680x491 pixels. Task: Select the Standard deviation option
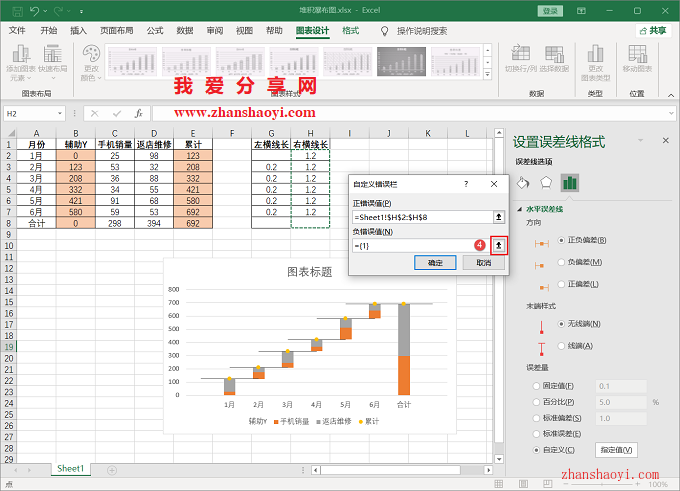point(536,418)
